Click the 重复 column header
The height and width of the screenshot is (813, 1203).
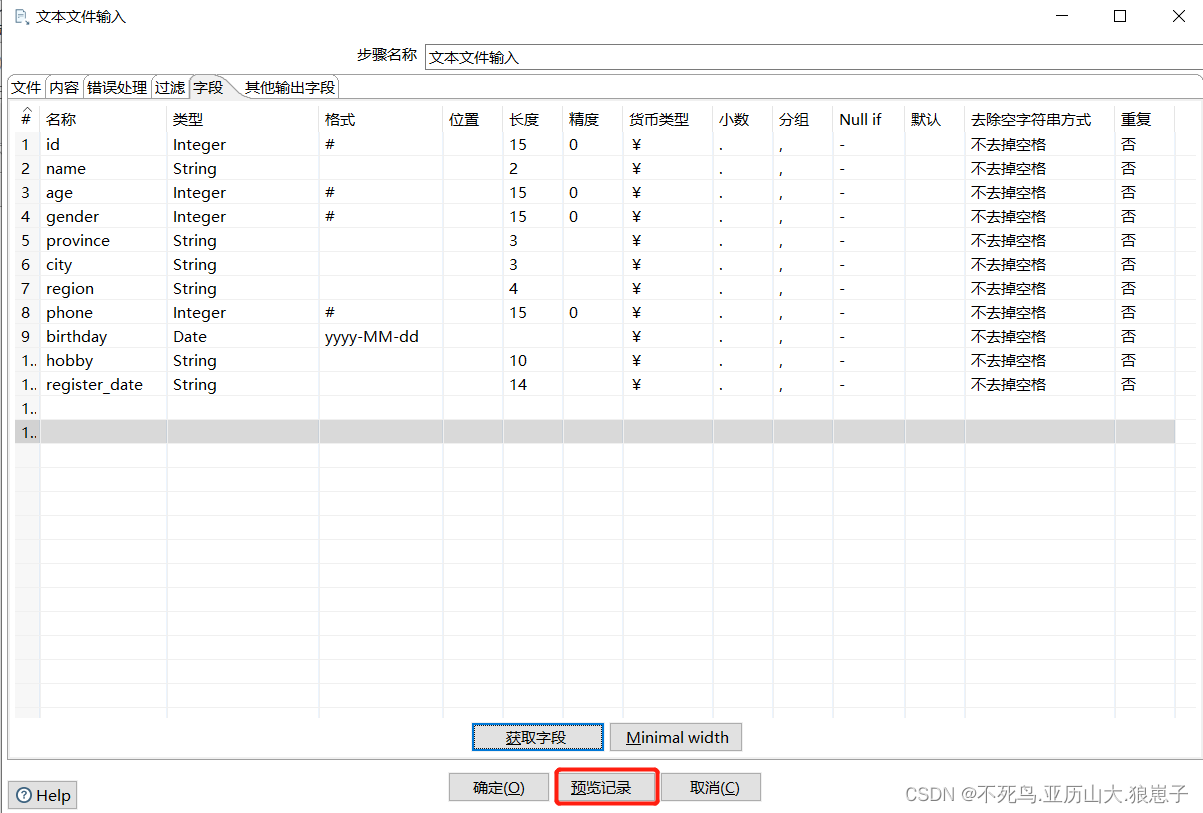[1145, 119]
